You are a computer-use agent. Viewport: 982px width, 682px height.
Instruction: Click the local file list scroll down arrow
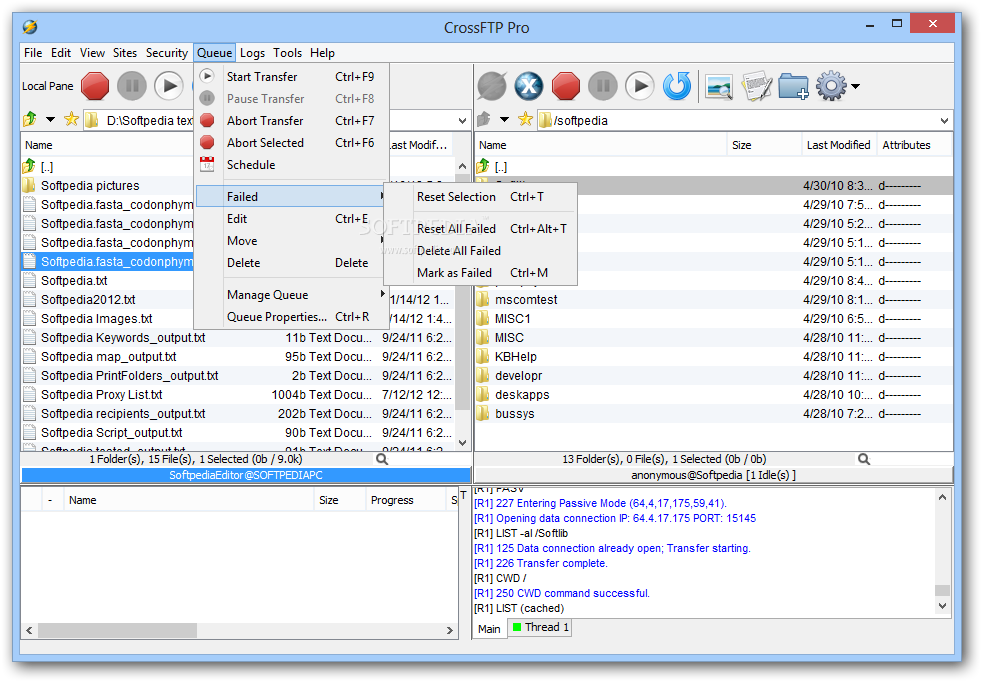tap(462, 443)
